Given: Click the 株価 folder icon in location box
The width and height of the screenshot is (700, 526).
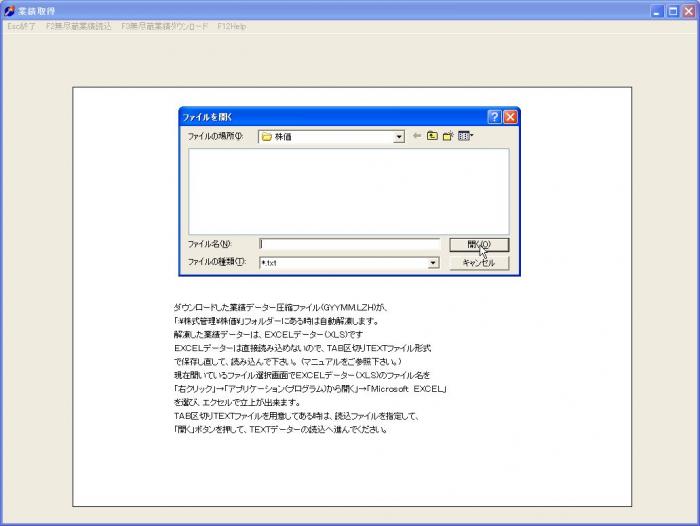Looking at the screenshot, I should click(267, 137).
